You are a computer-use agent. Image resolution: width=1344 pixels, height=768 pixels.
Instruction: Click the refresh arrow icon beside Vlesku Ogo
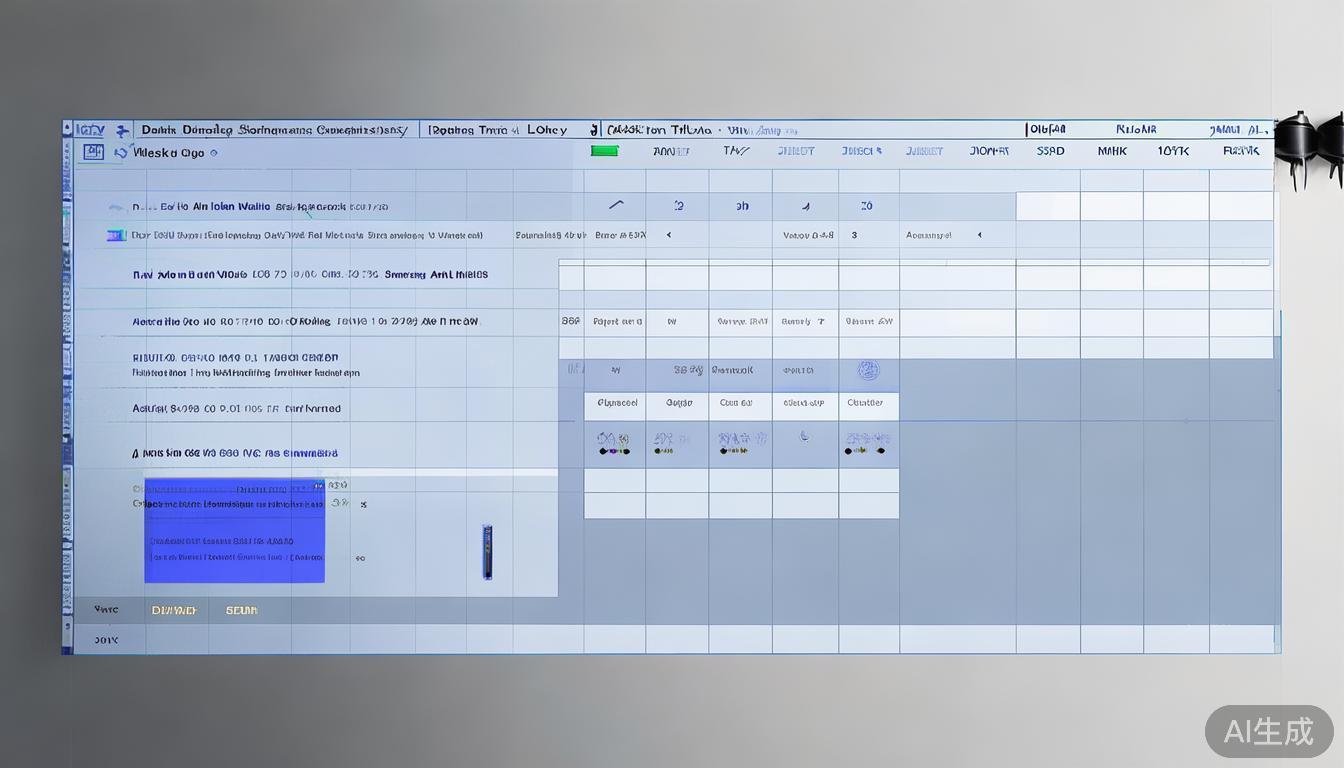121,153
